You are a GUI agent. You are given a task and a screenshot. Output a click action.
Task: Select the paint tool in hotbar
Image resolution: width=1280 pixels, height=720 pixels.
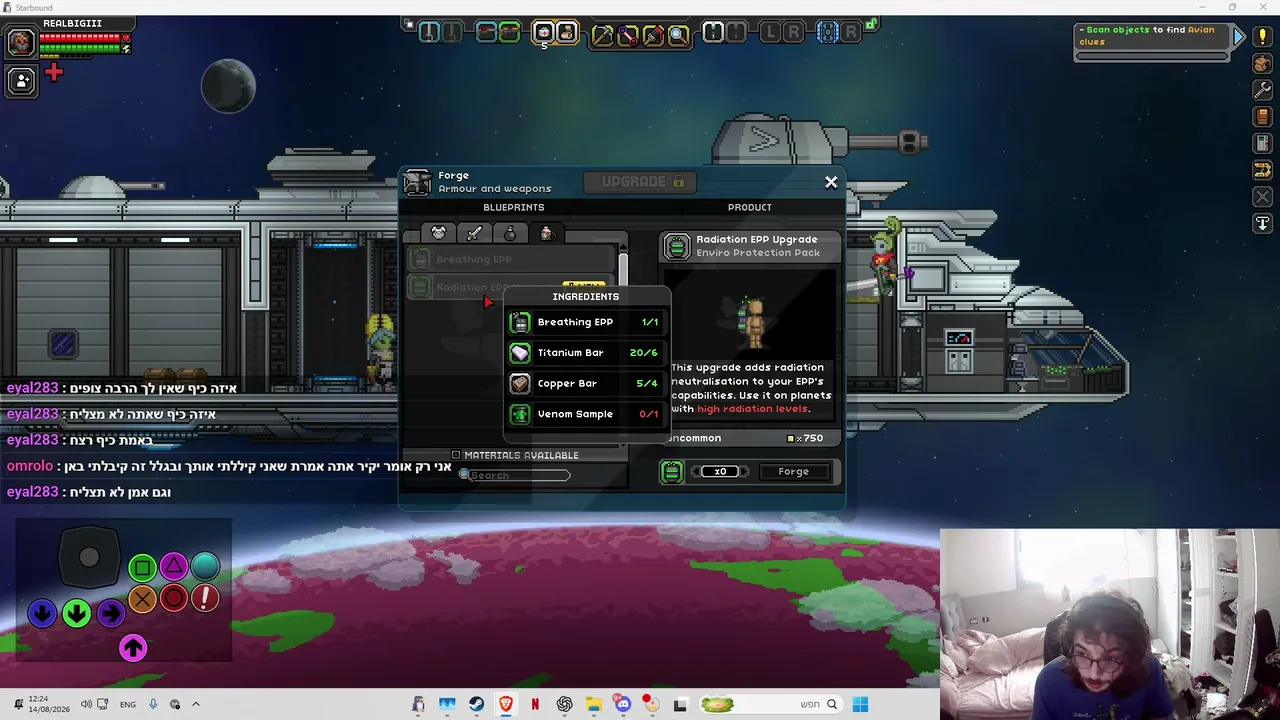653,36
